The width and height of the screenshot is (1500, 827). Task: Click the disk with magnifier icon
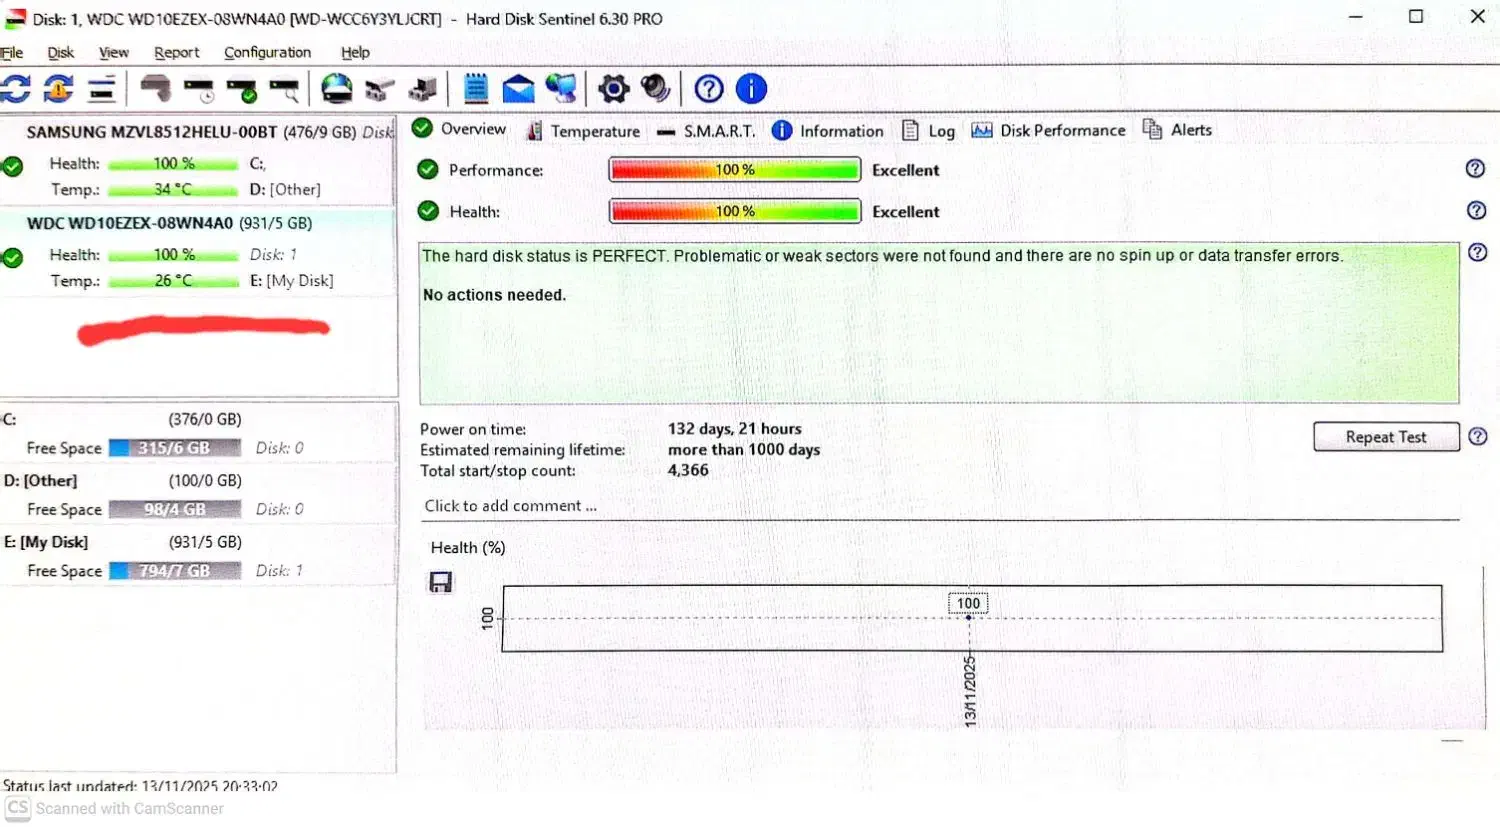click(x=285, y=90)
